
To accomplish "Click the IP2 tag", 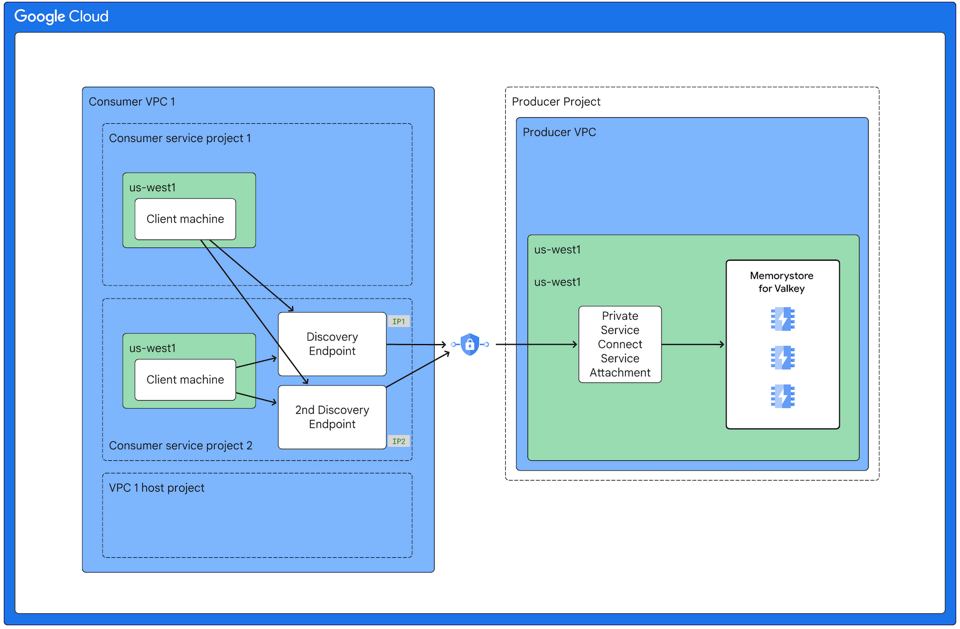I will pyautogui.click(x=399, y=441).
